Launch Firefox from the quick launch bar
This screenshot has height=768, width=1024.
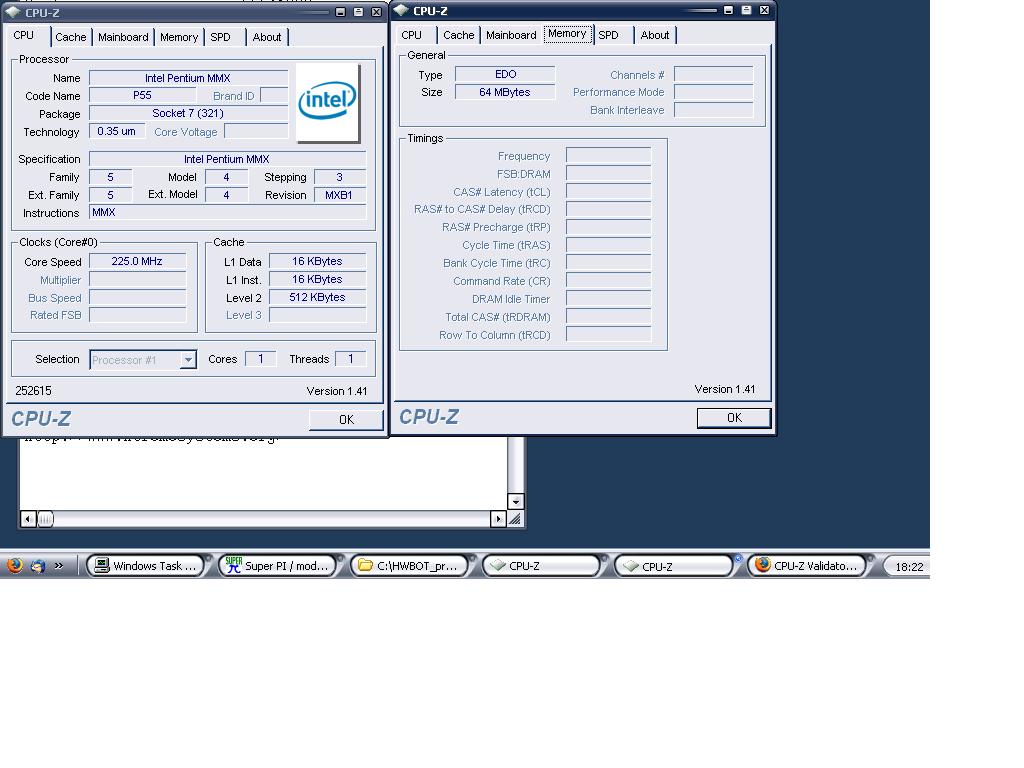[x=14, y=566]
